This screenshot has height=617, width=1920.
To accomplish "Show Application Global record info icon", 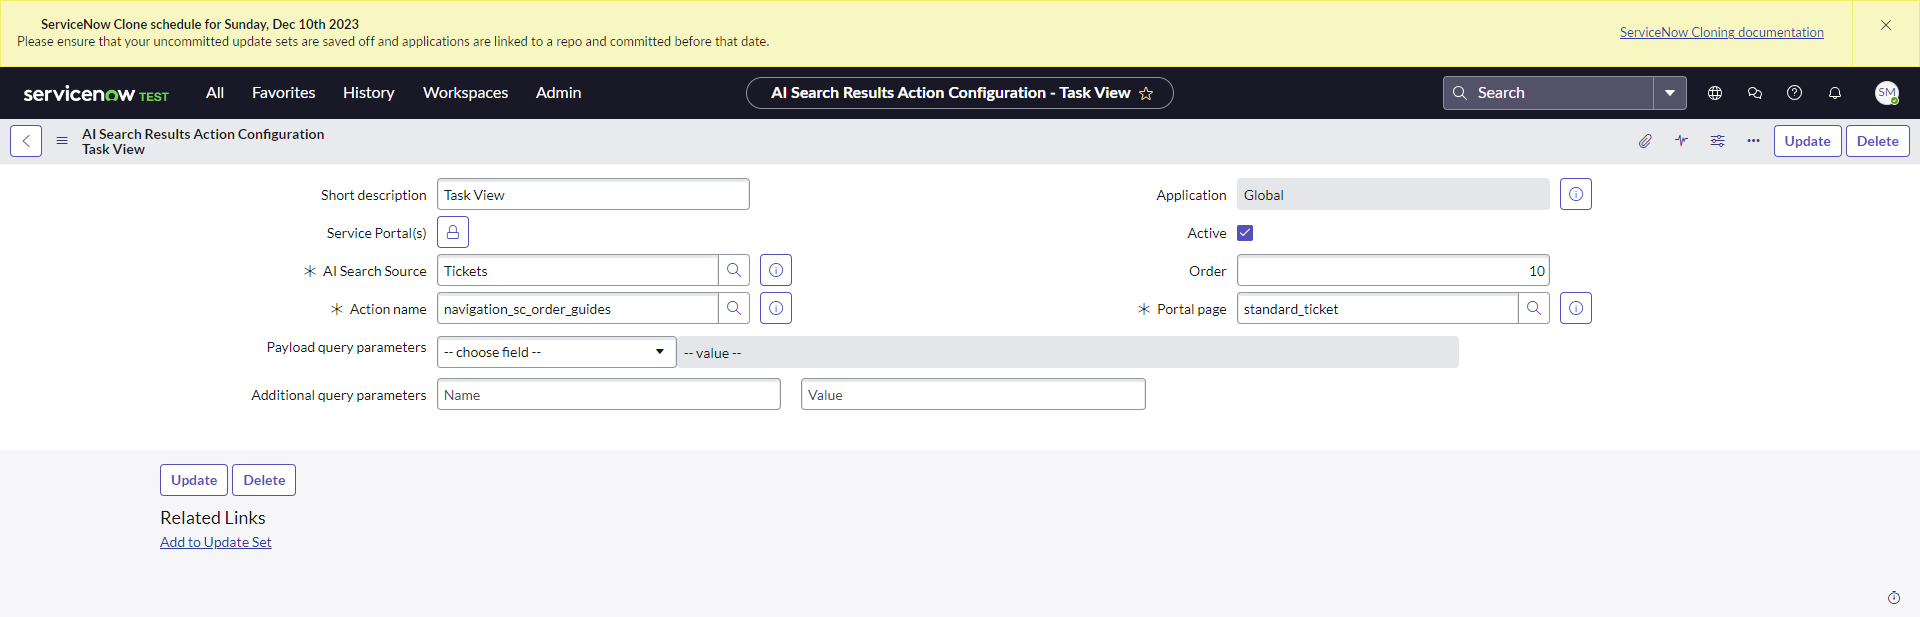I will 1576,194.
